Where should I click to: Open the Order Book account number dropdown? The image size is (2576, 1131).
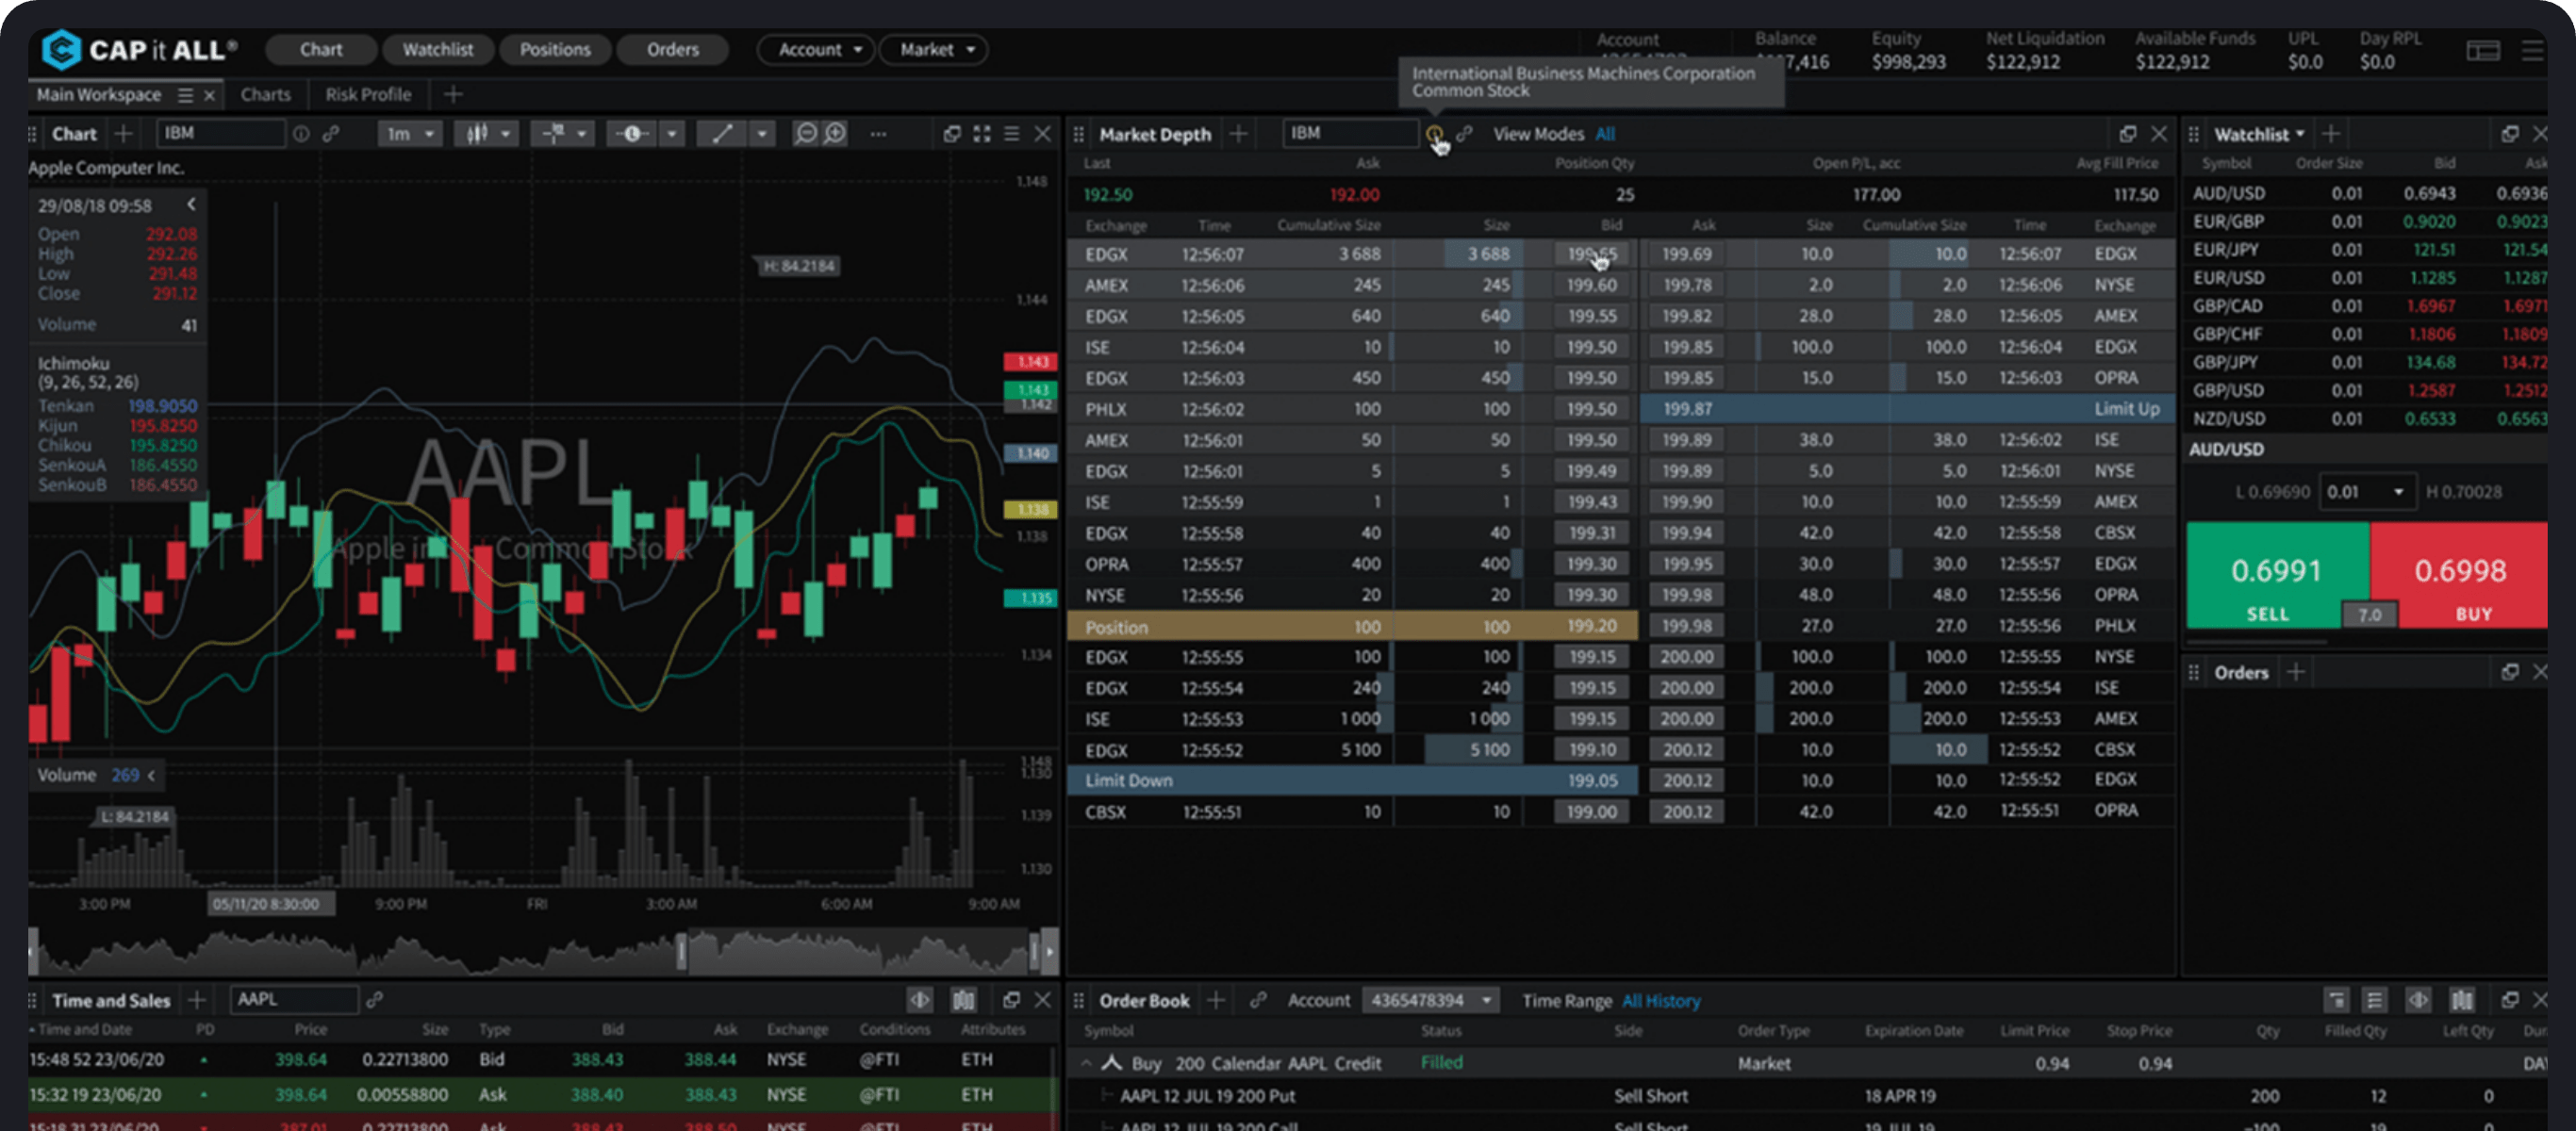pyautogui.click(x=1430, y=1000)
